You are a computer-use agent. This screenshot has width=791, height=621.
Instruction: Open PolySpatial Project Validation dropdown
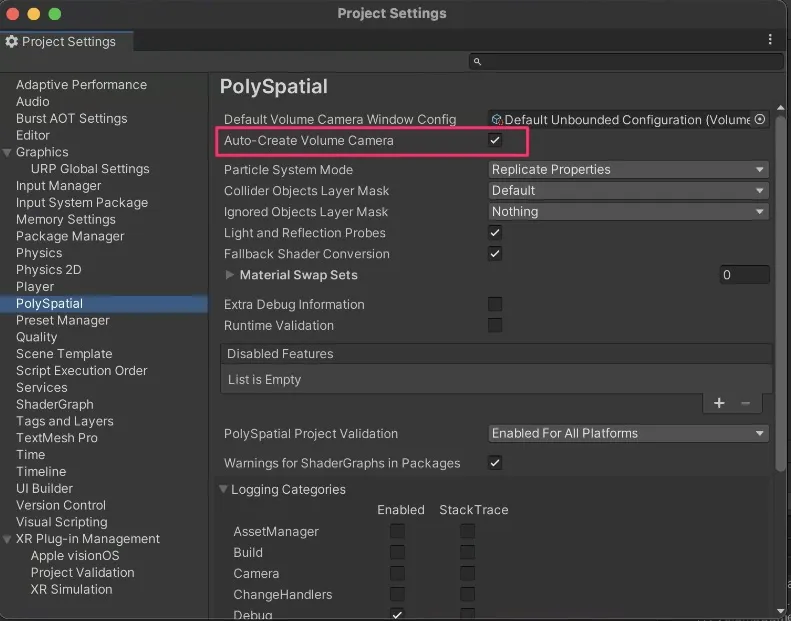coord(628,434)
